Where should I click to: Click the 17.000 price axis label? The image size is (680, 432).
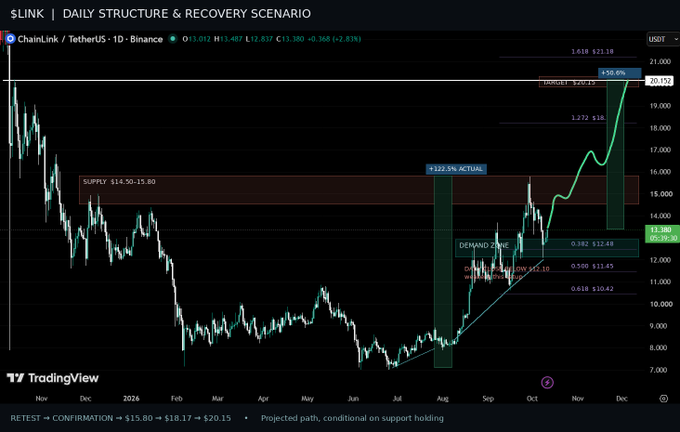pos(660,150)
